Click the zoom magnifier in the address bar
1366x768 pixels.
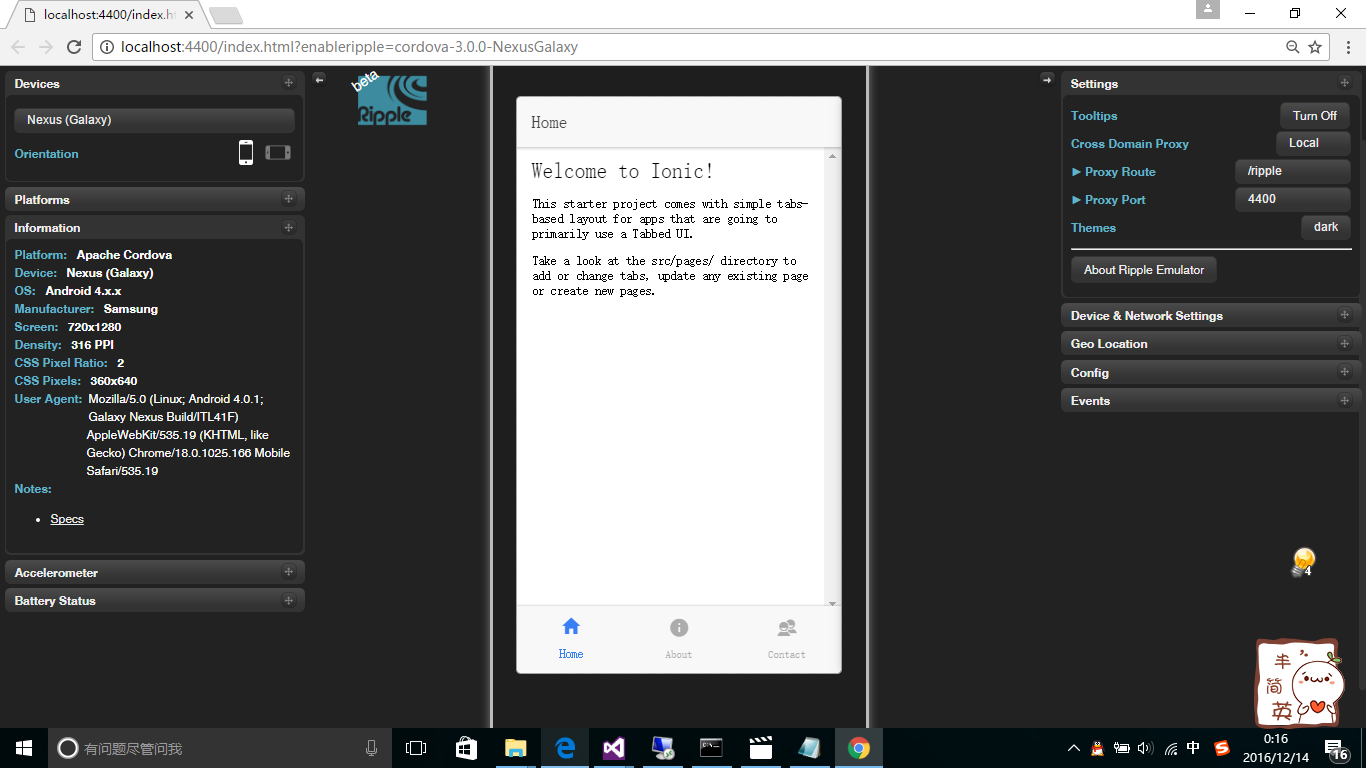[1293, 47]
